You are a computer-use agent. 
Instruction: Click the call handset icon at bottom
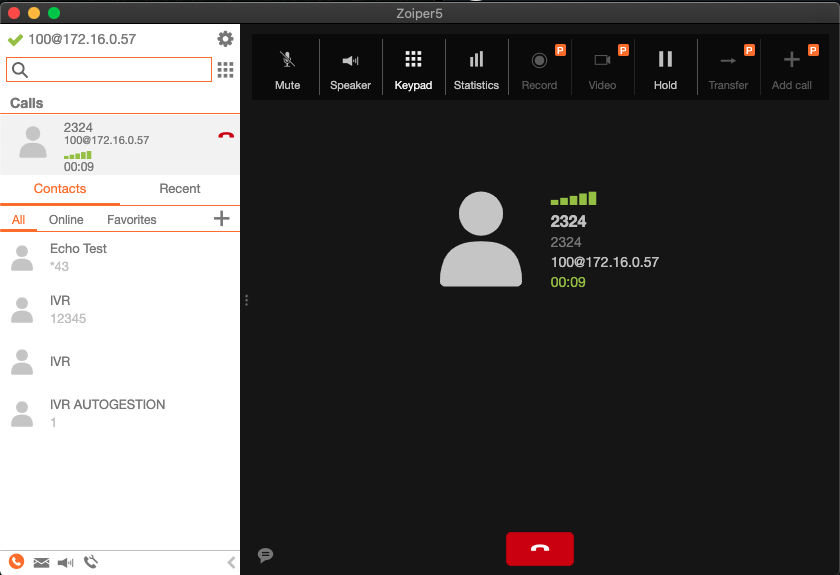[x=91, y=562]
